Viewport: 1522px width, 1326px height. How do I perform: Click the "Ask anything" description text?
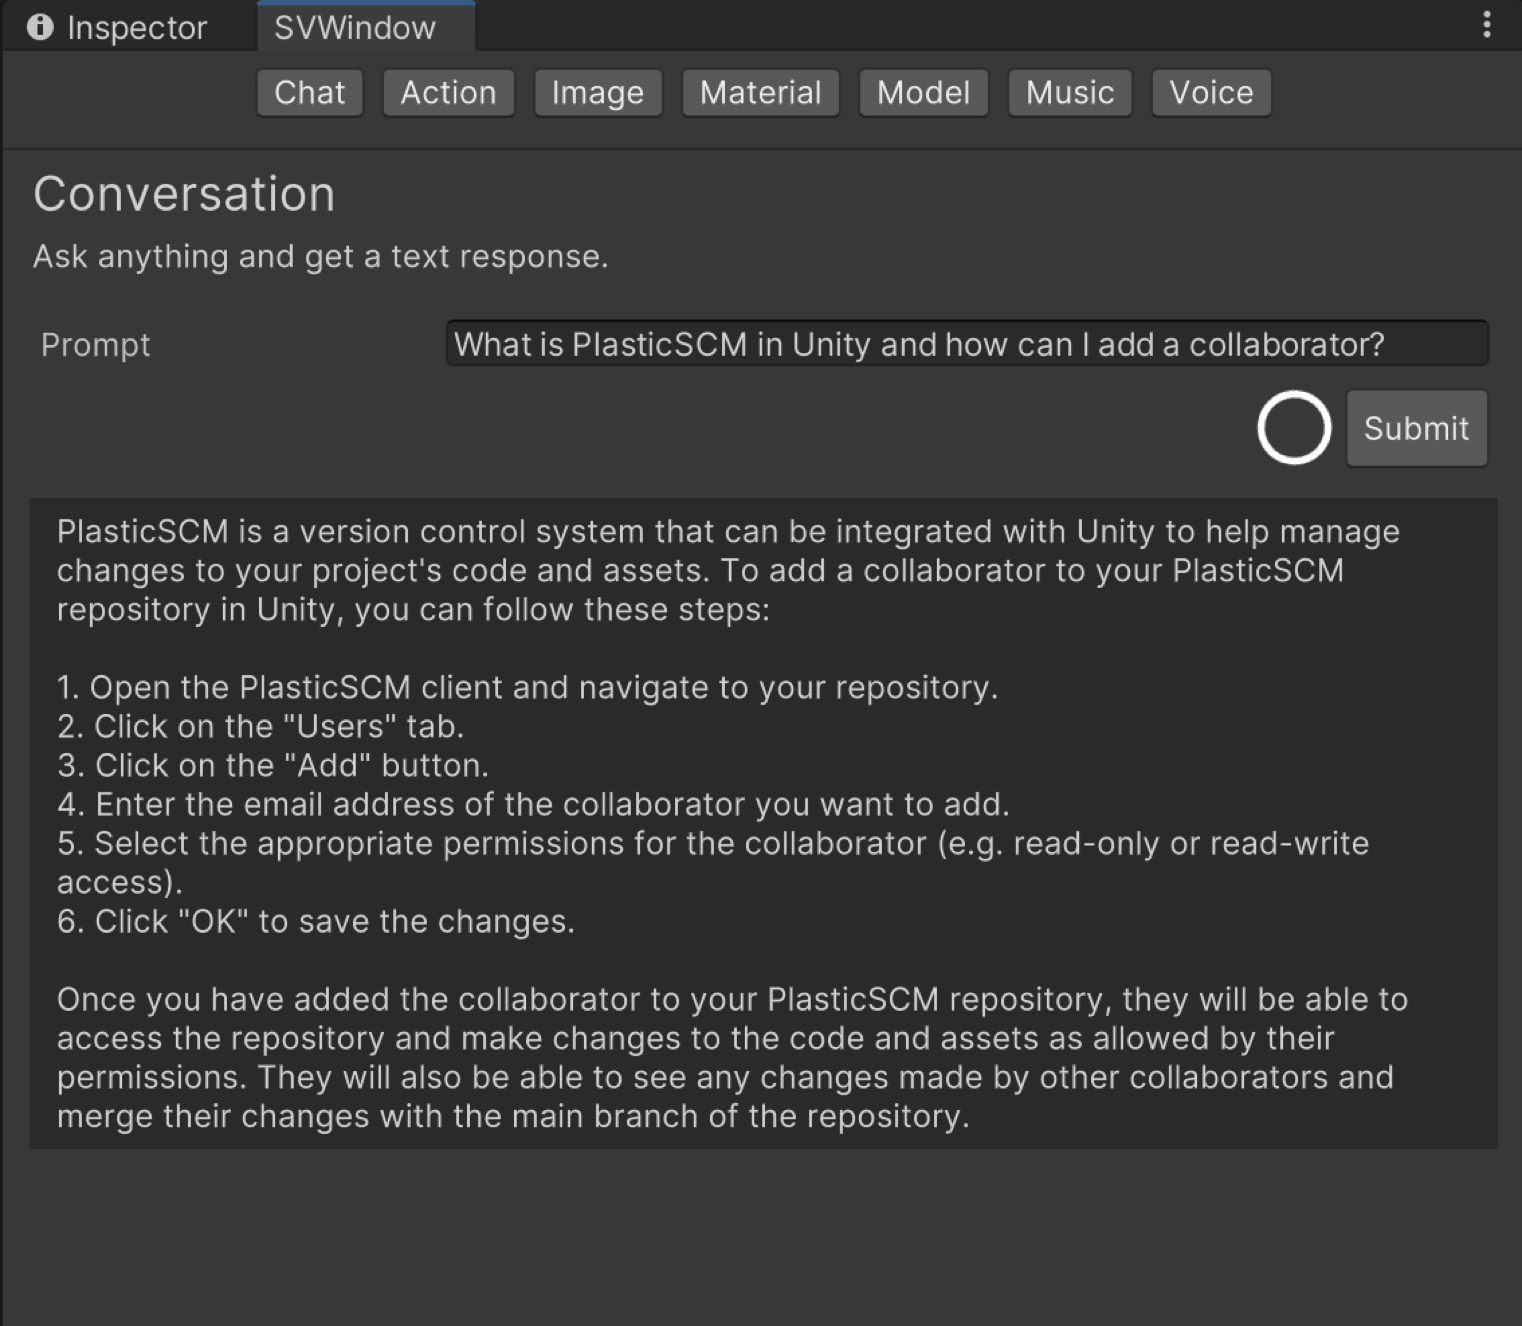point(320,257)
